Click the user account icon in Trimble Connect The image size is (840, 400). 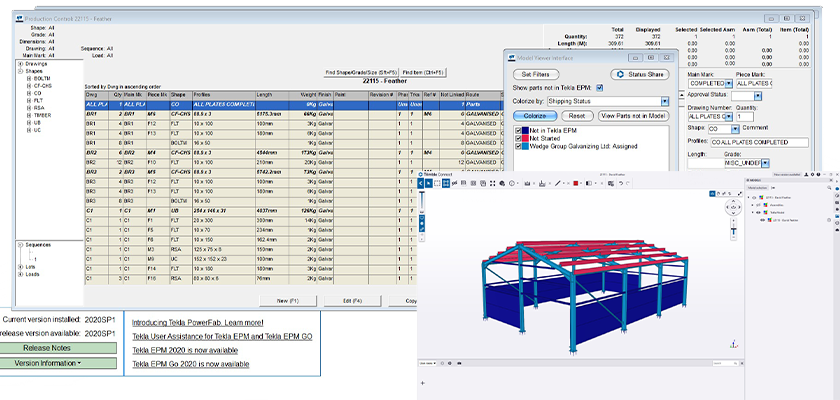tap(806, 175)
